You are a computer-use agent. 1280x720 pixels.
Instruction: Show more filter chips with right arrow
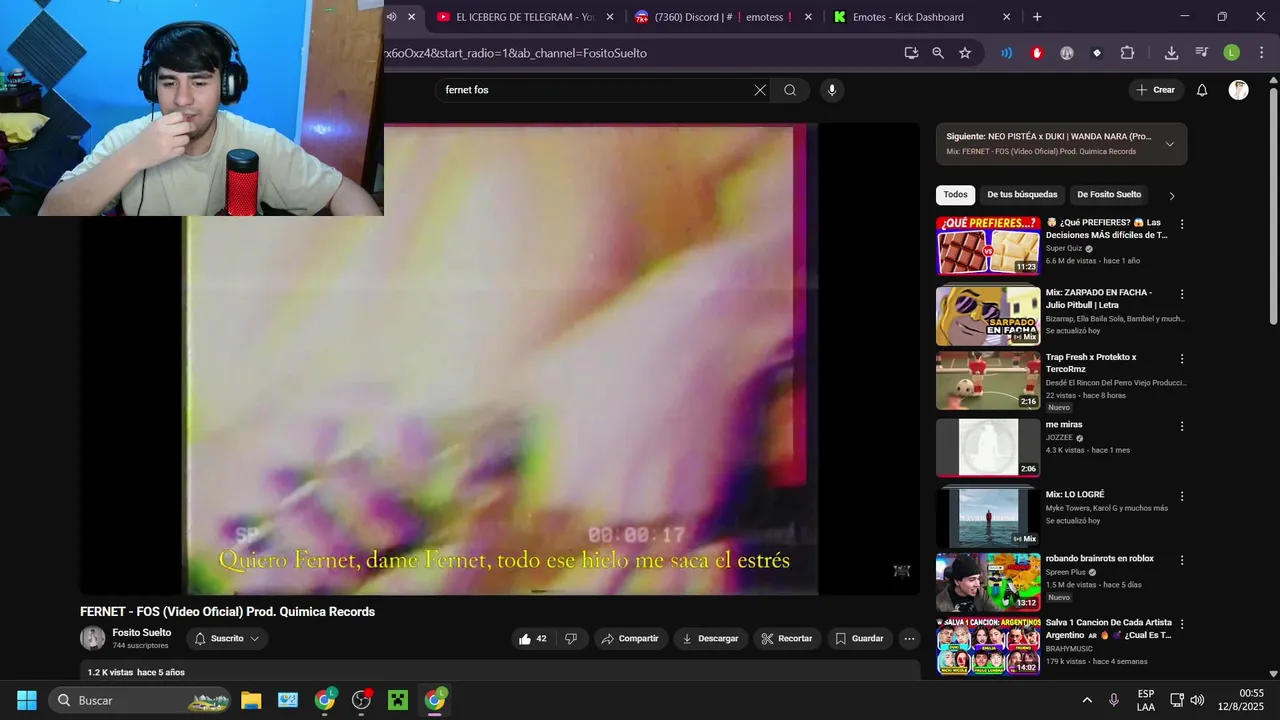coord(1172,195)
